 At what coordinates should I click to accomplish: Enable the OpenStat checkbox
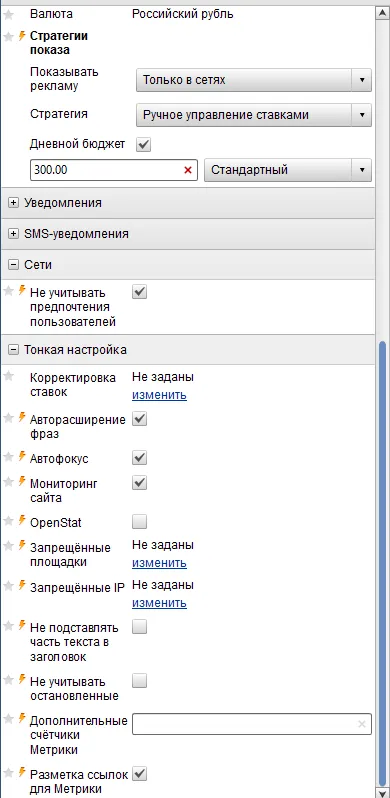pyautogui.click(x=140, y=522)
